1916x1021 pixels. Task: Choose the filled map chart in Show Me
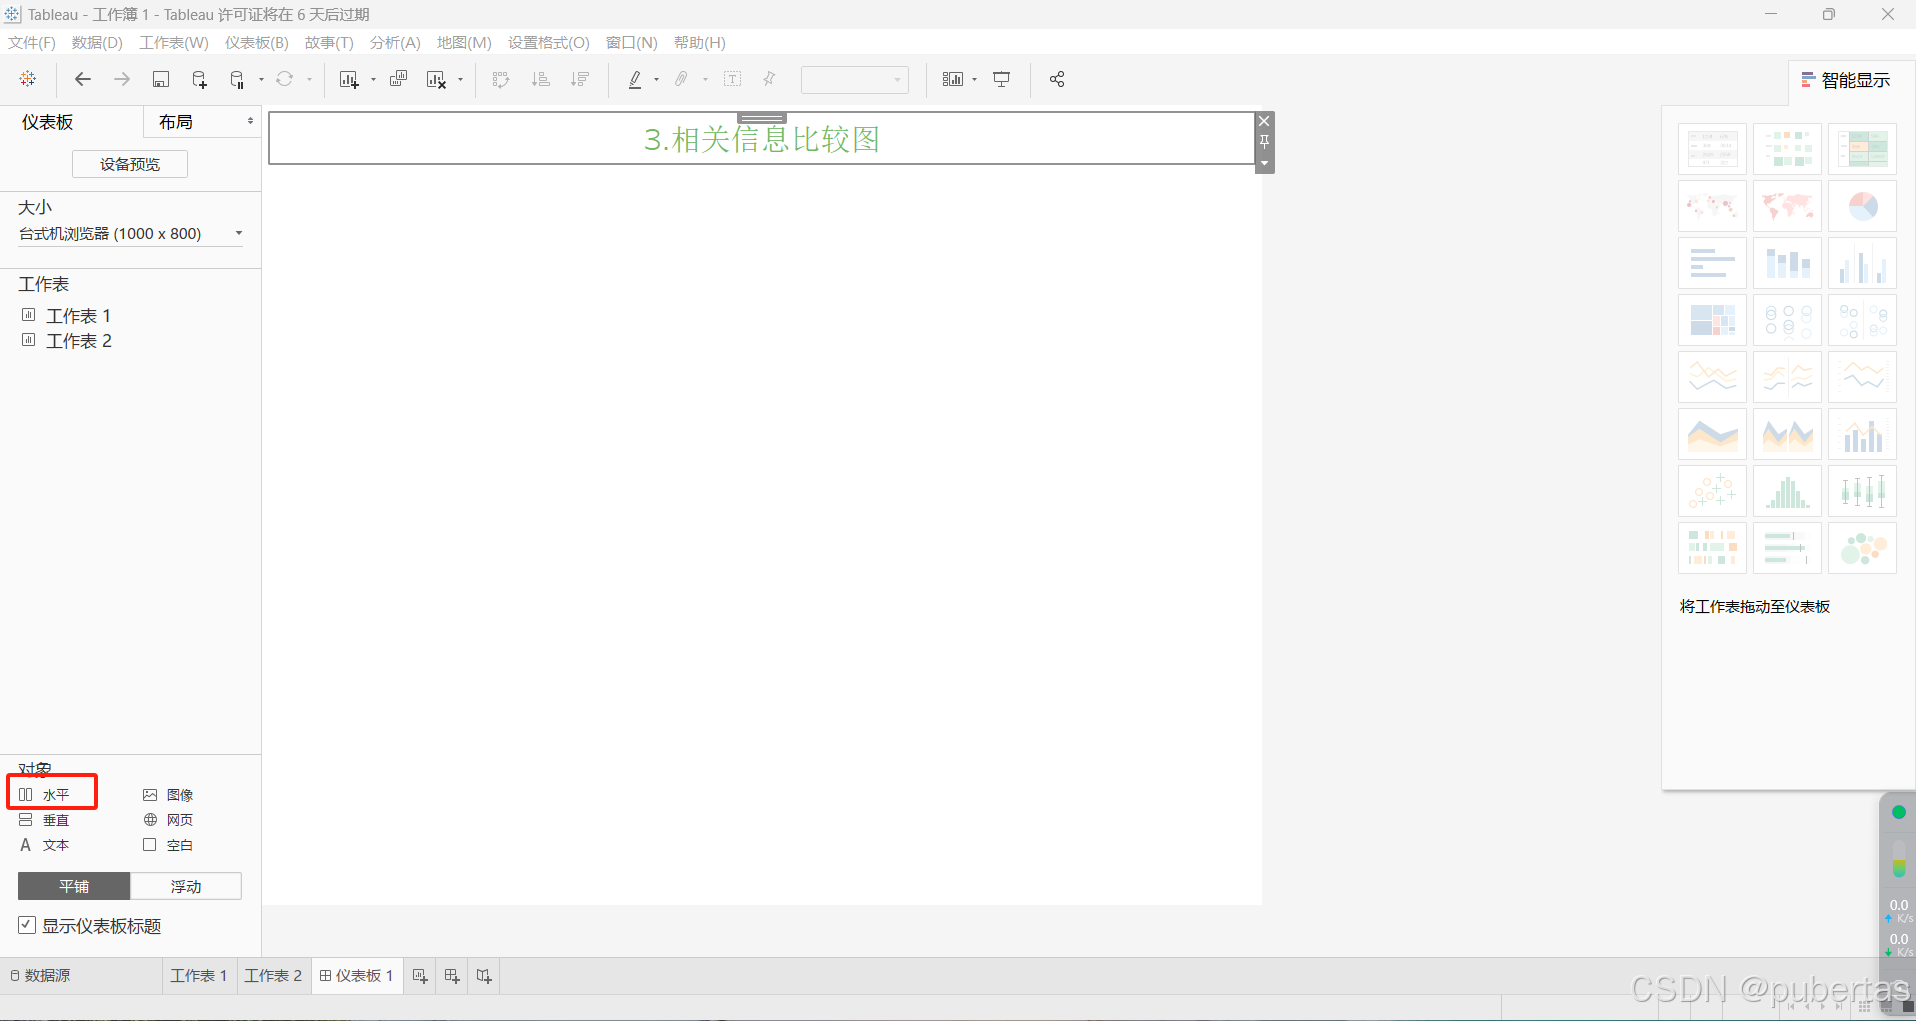(x=1787, y=206)
